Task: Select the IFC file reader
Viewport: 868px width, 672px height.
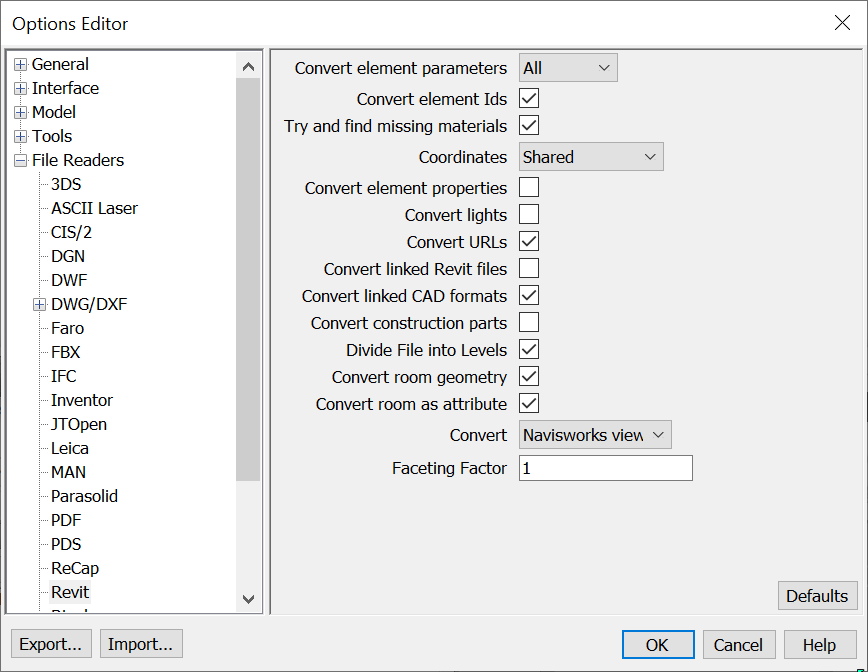Action: 62,376
